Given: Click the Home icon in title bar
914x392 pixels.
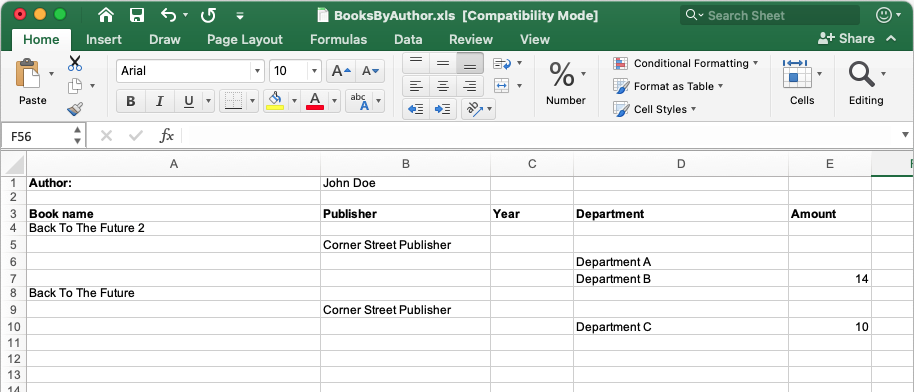Looking at the screenshot, I should coord(106,15).
